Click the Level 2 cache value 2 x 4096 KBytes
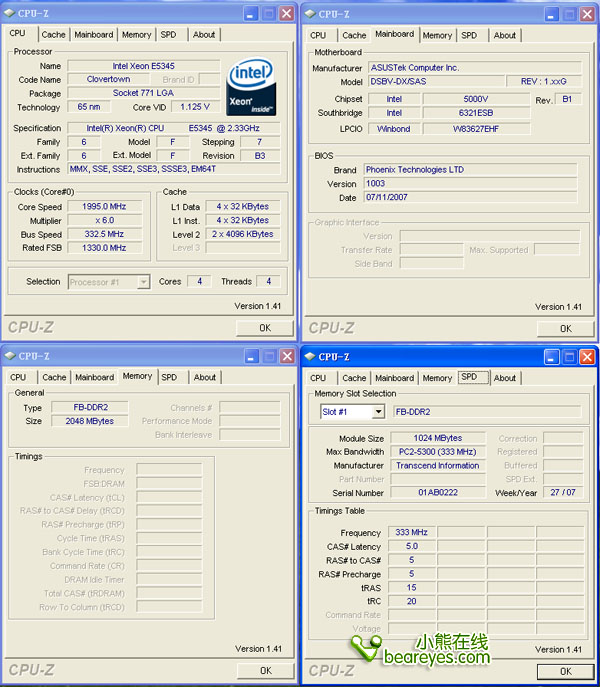This screenshot has height=687, width=600. tap(242, 234)
